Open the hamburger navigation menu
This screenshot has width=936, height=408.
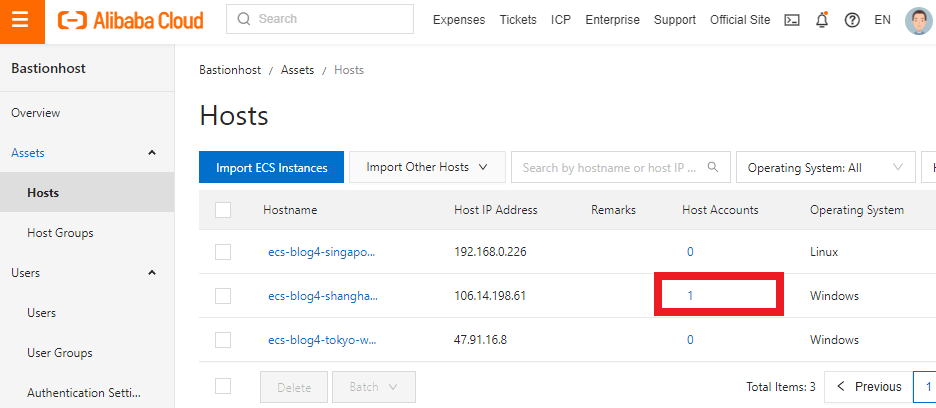point(20,20)
